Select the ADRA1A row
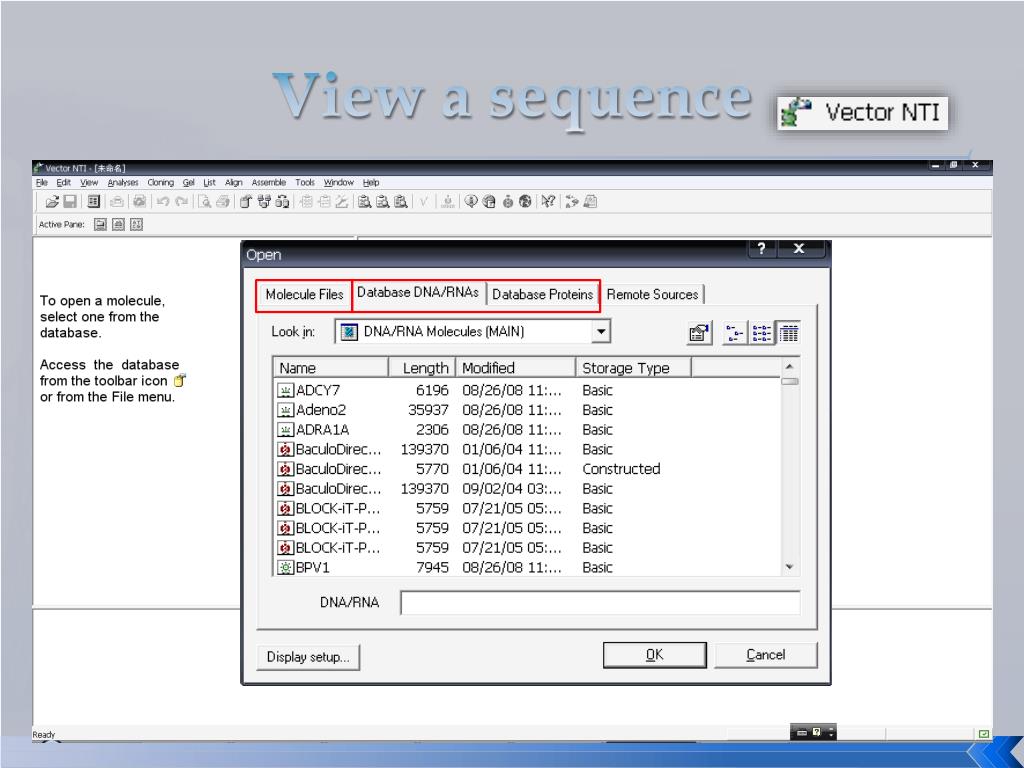This screenshot has height=768, width=1024. 527,430
